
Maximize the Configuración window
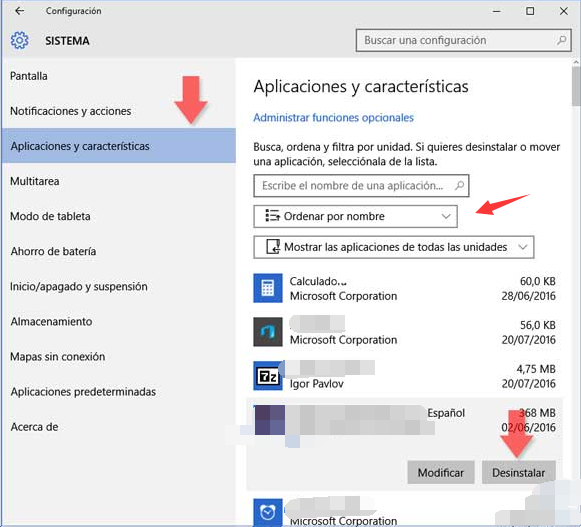click(x=530, y=11)
